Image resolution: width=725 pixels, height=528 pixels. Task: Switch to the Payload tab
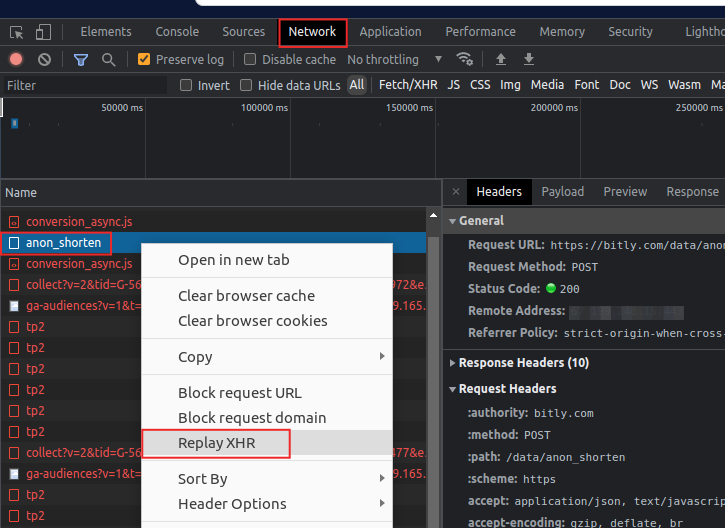562,192
